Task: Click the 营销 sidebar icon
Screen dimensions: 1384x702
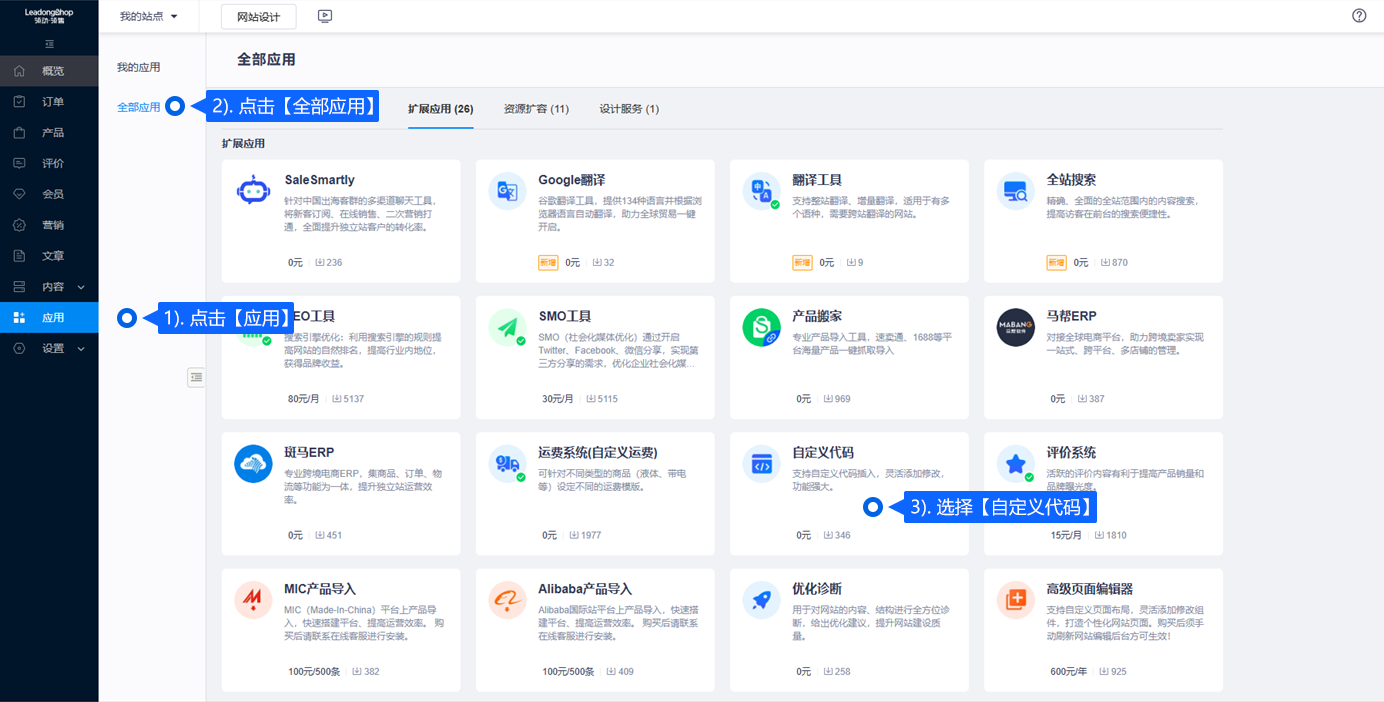Action: click(x=20, y=225)
